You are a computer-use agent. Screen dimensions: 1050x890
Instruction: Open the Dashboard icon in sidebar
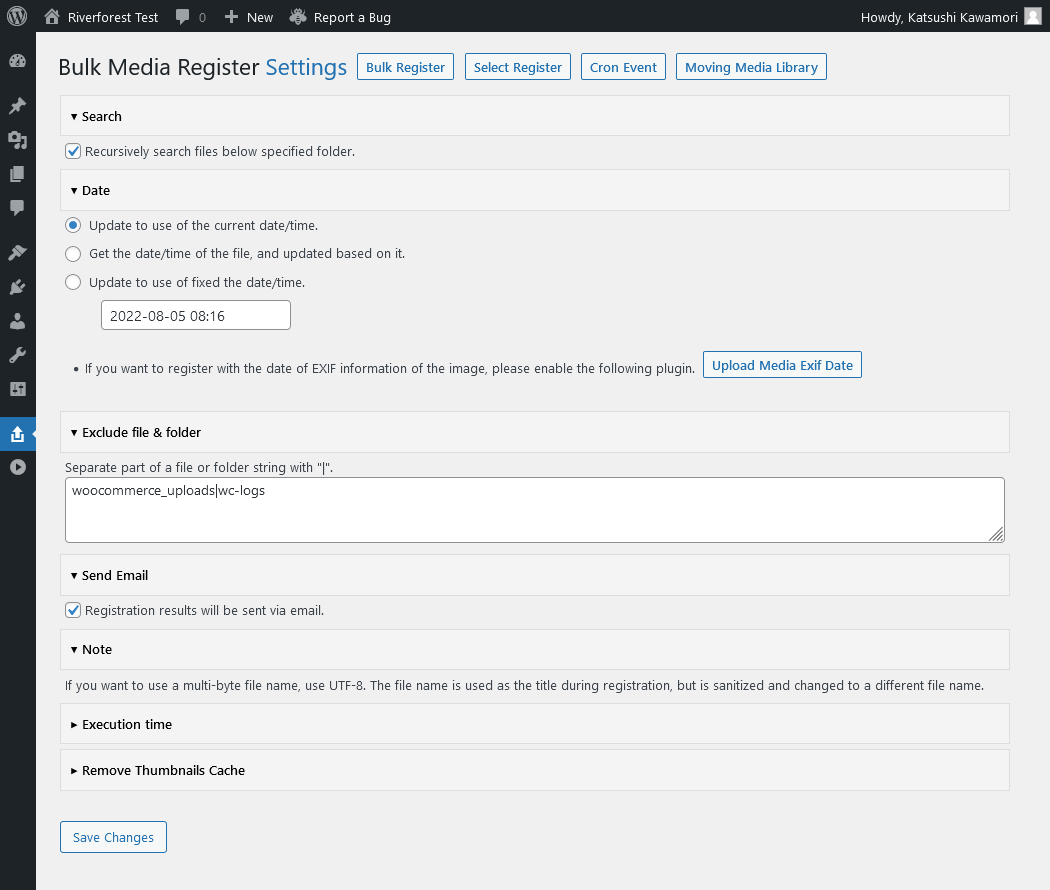tap(17, 61)
